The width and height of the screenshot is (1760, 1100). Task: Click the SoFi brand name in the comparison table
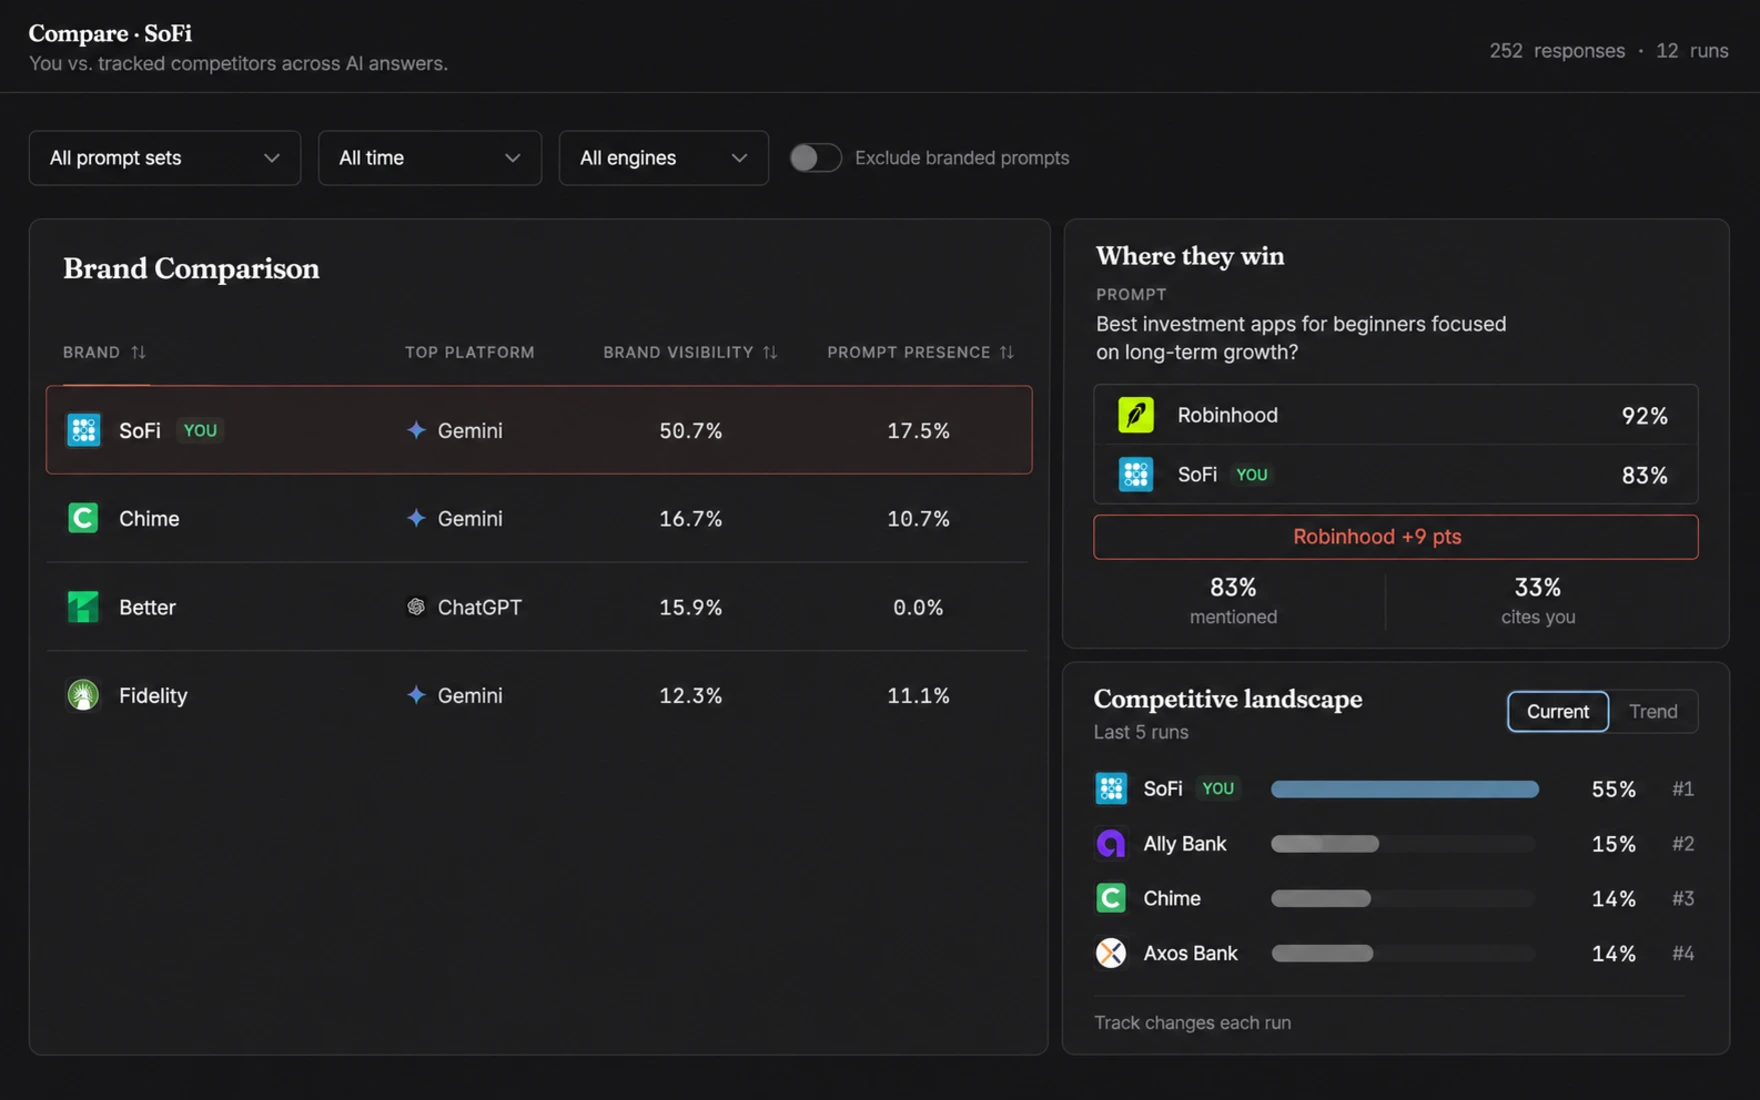click(x=140, y=430)
